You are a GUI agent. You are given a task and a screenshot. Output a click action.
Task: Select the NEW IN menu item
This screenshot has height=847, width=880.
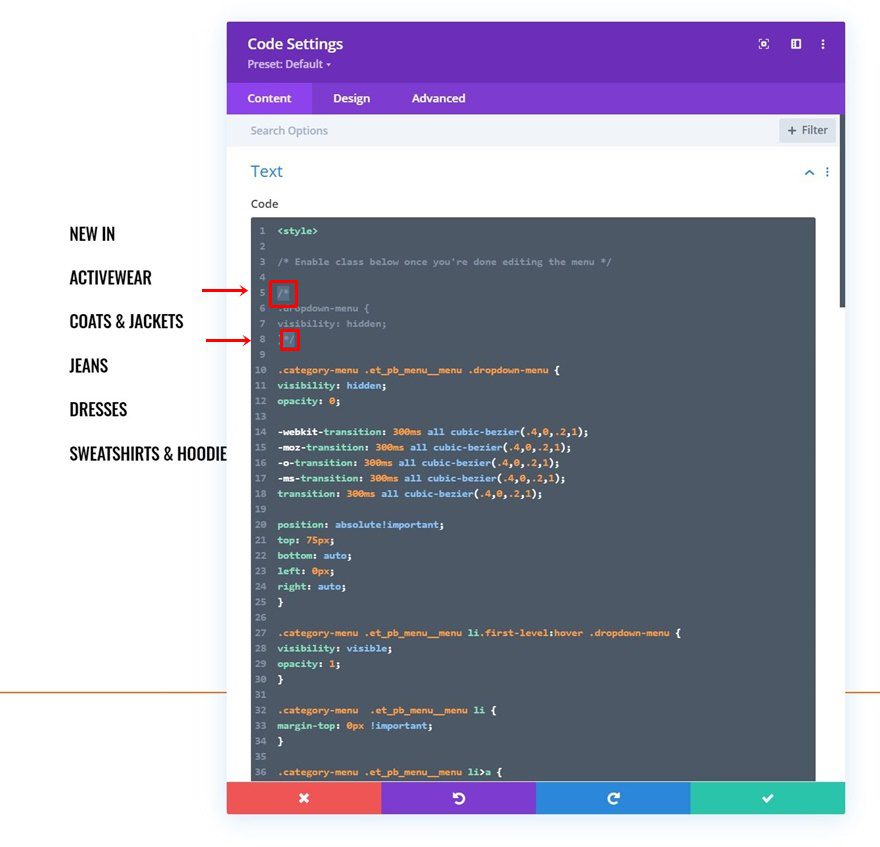click(91, 233)
